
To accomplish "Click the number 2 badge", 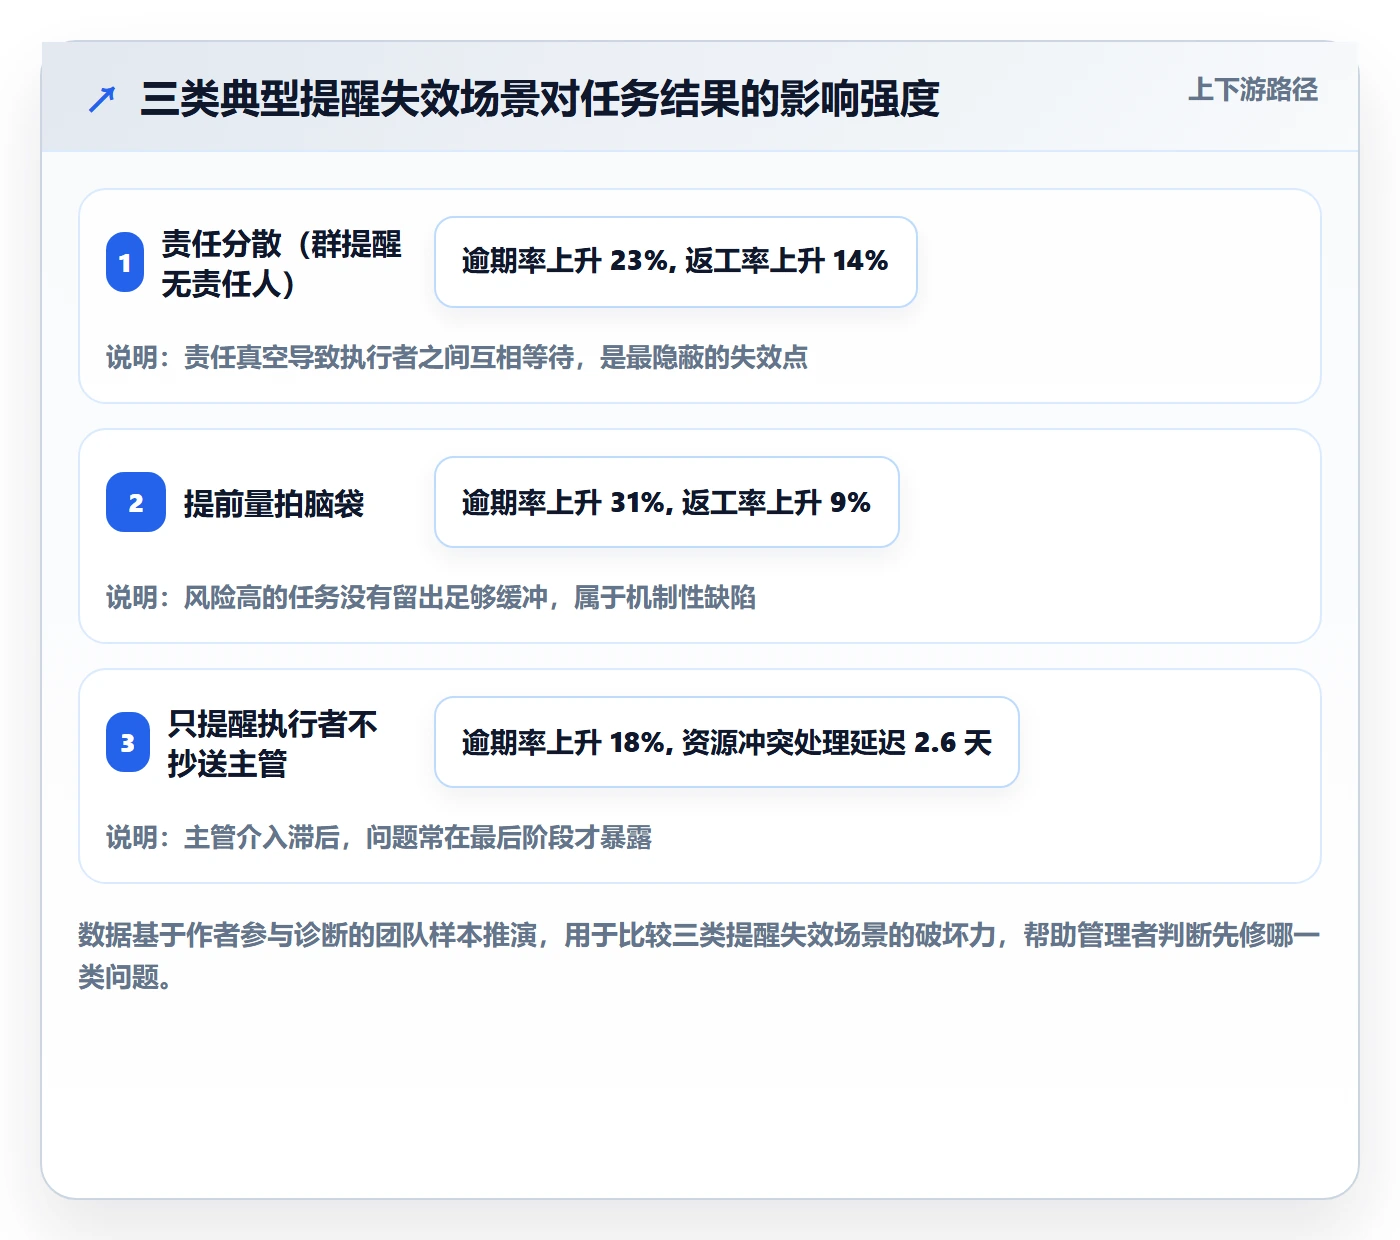I will pyautogui.click(x=136, y=502).
